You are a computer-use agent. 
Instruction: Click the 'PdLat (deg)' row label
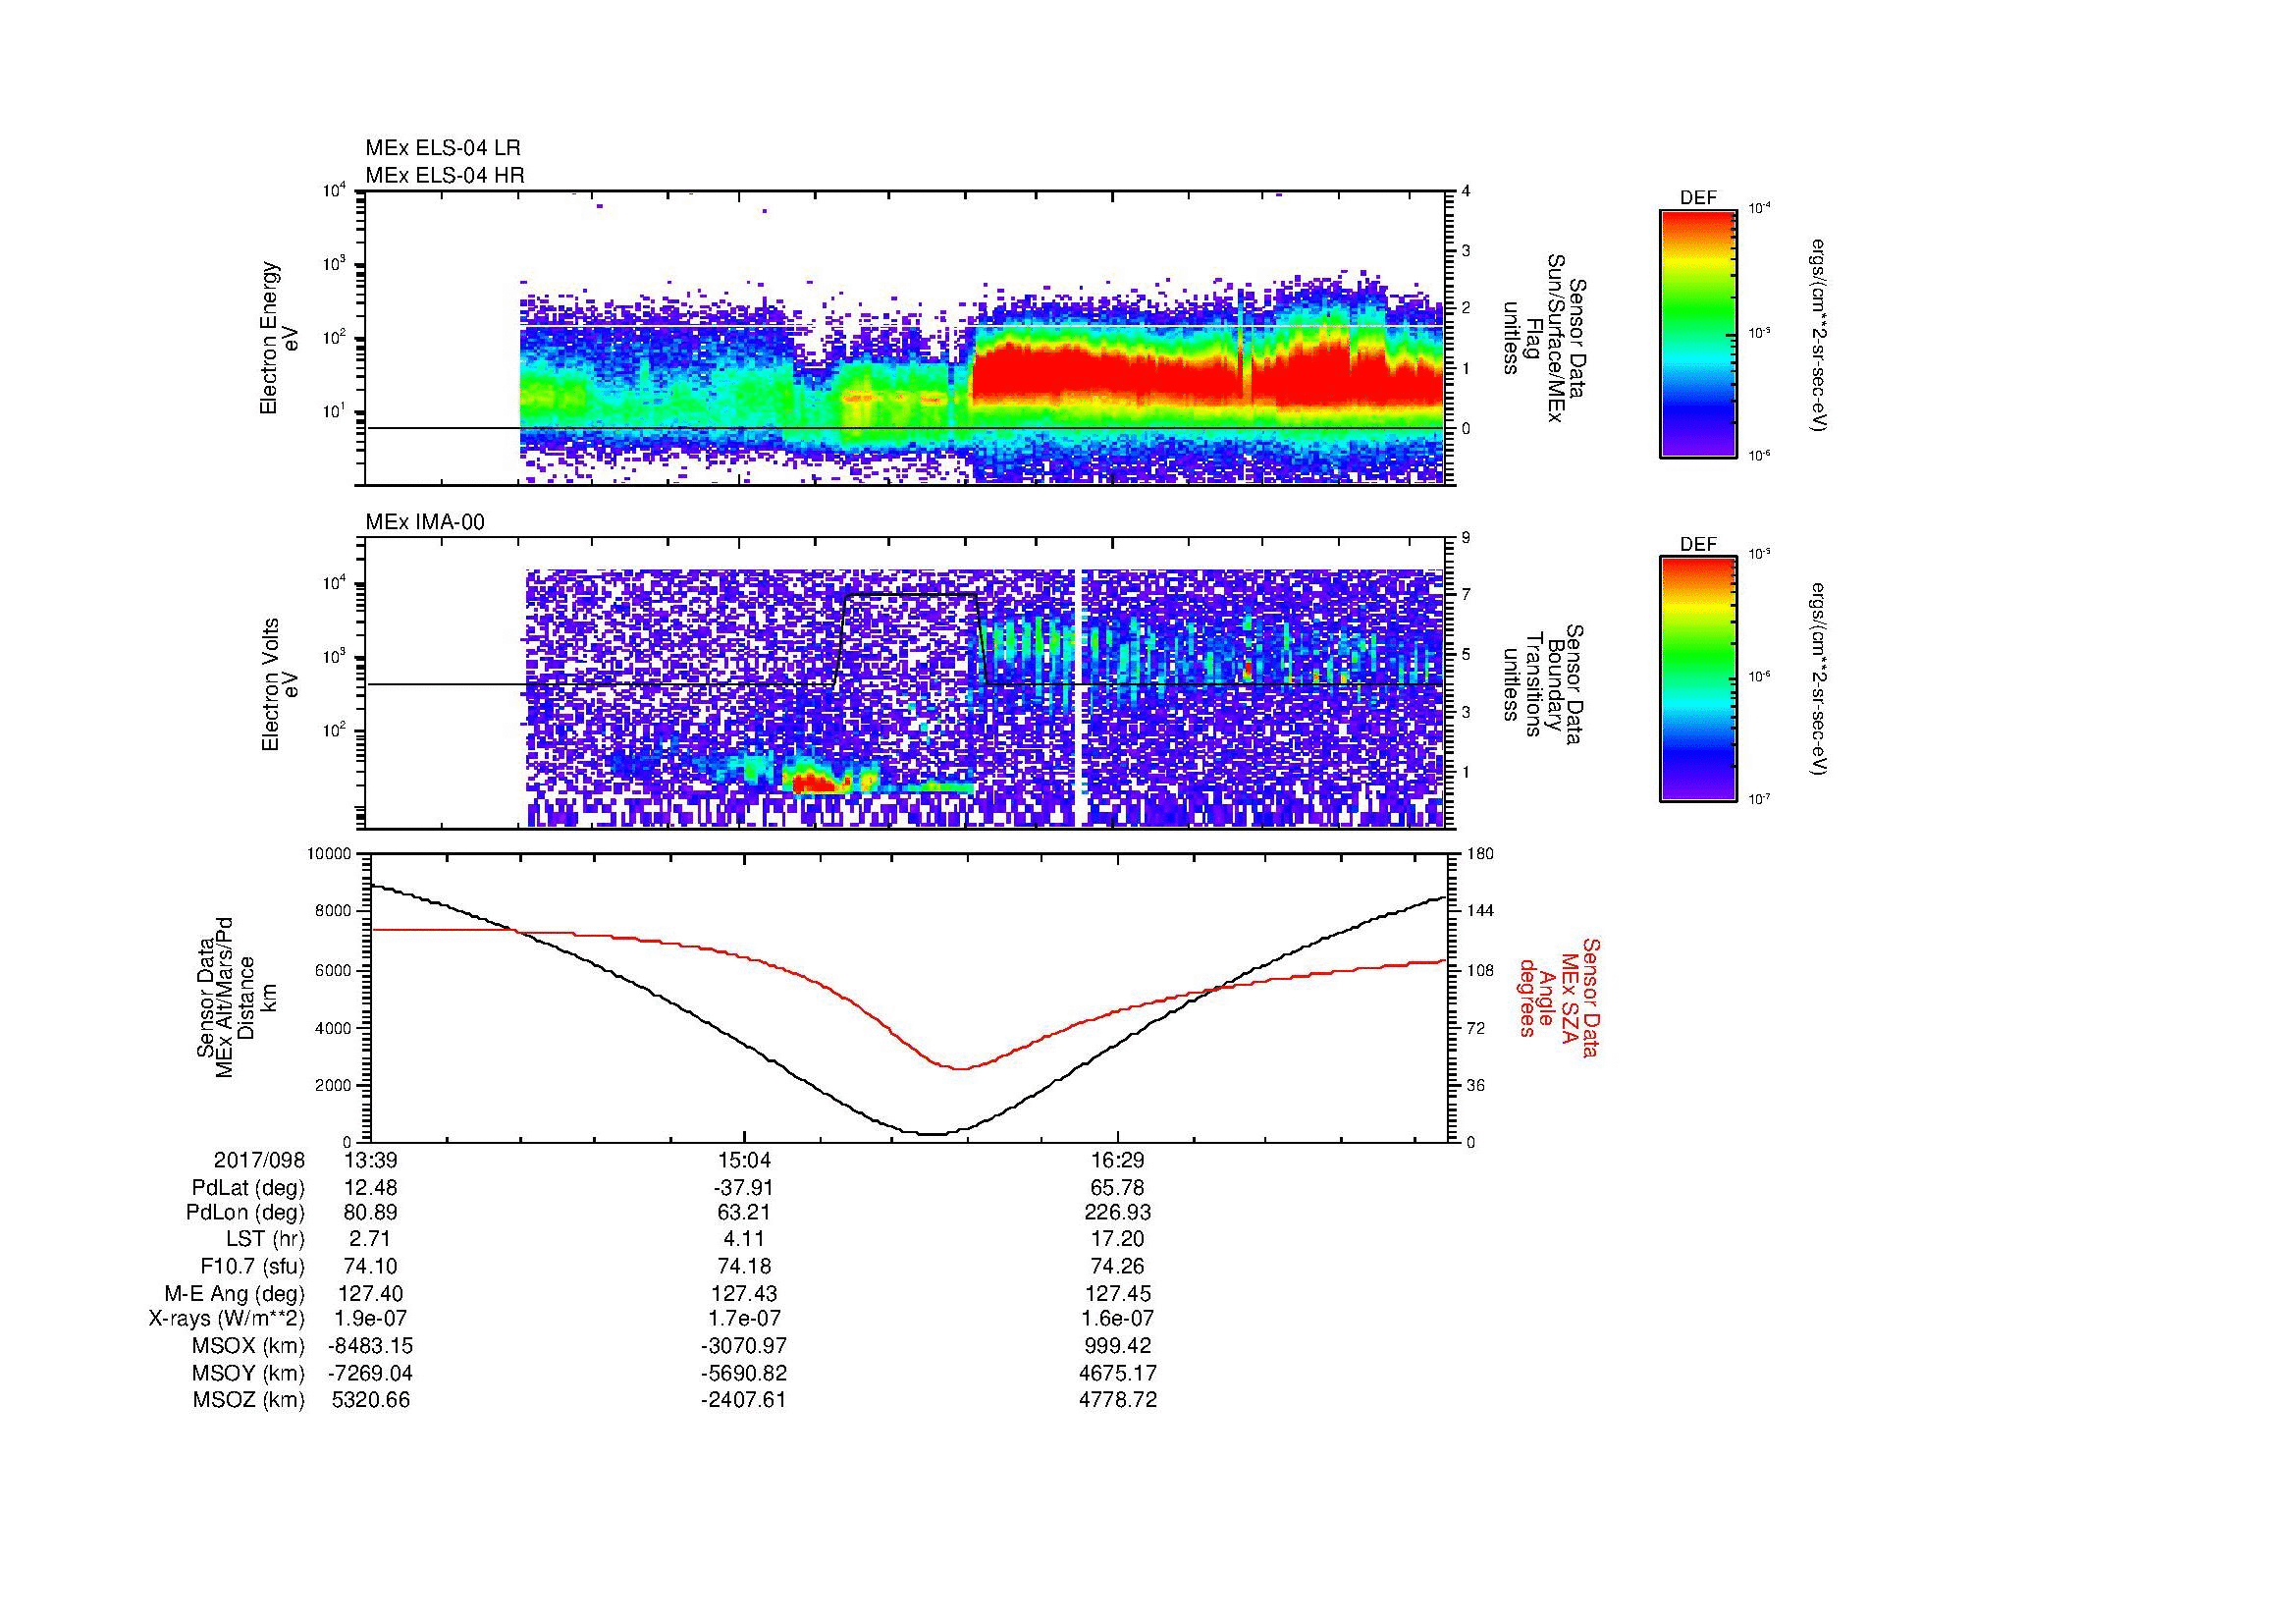click(x=248, y=1188)
